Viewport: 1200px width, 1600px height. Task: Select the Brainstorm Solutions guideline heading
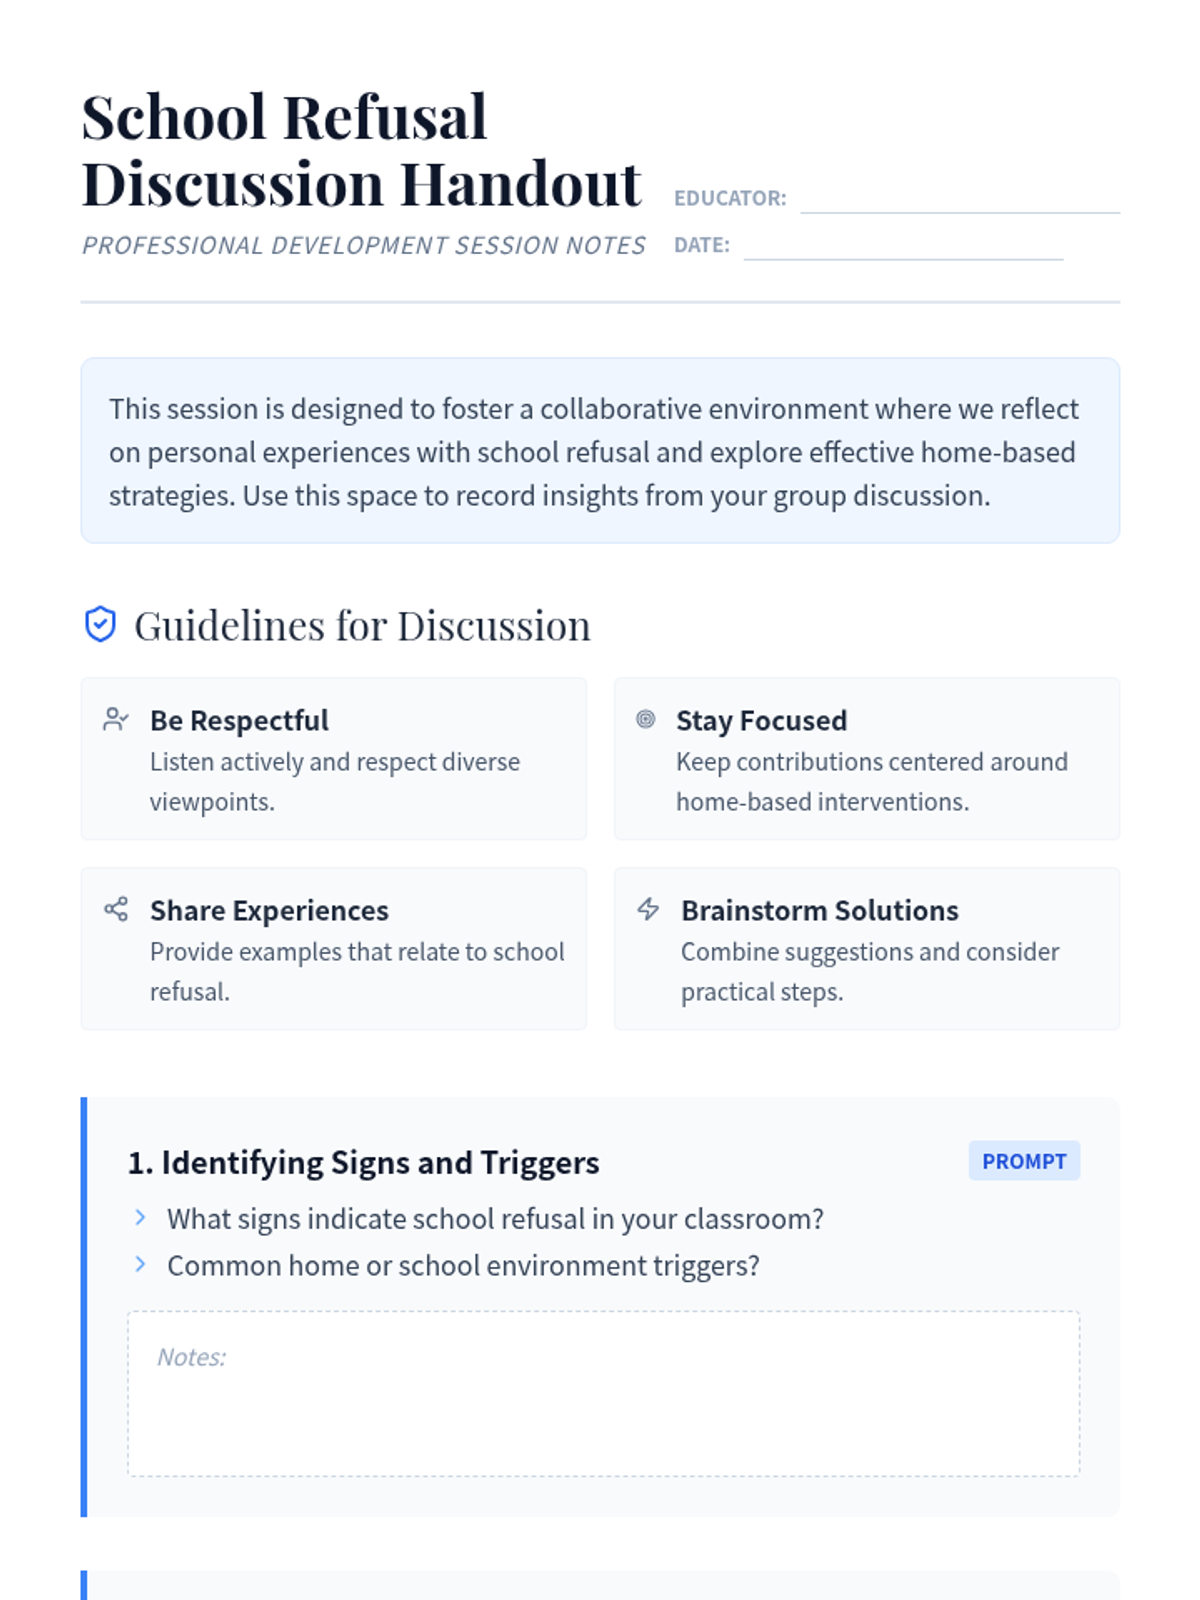point(819,910)
